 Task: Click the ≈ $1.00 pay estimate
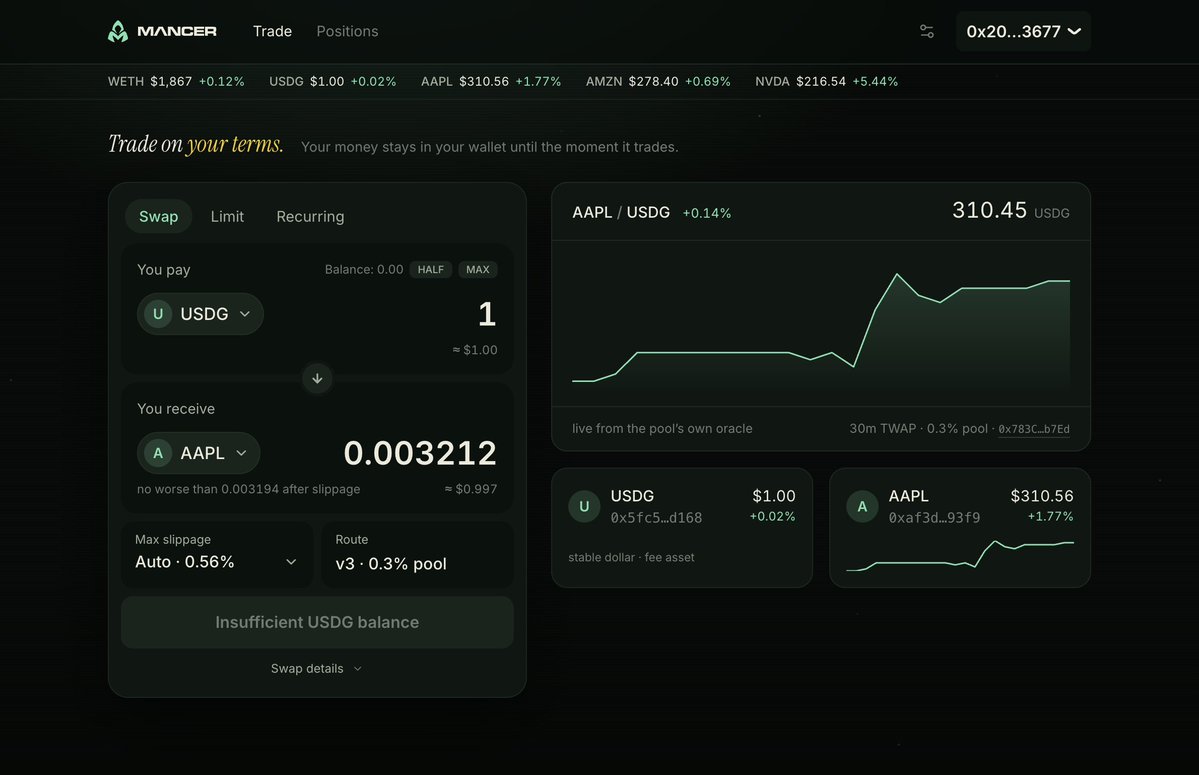click(475, 350)
